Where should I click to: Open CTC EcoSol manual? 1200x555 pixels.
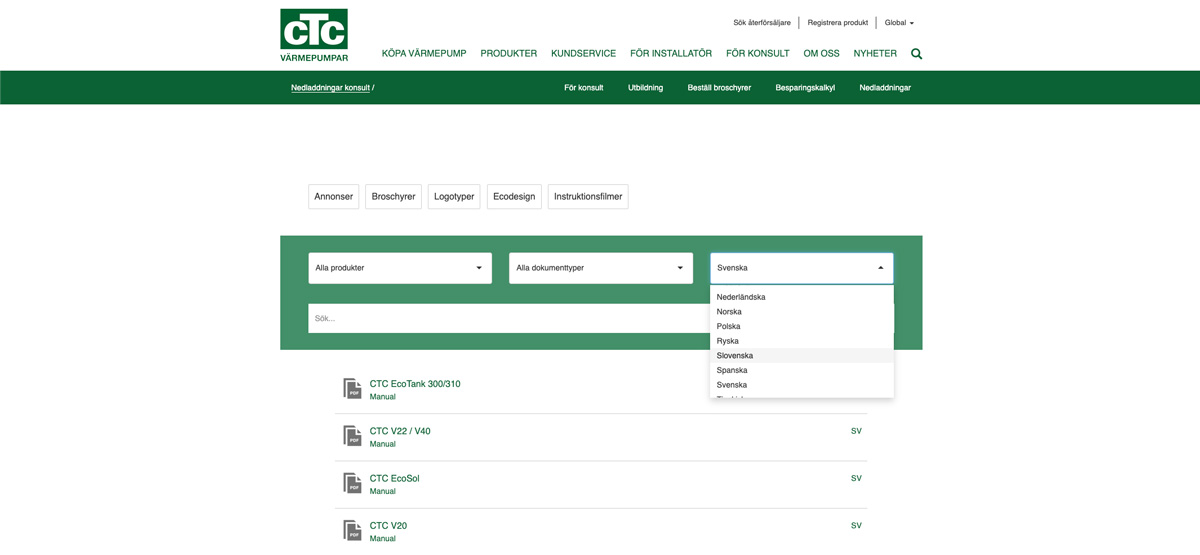[x=394, y=478]
